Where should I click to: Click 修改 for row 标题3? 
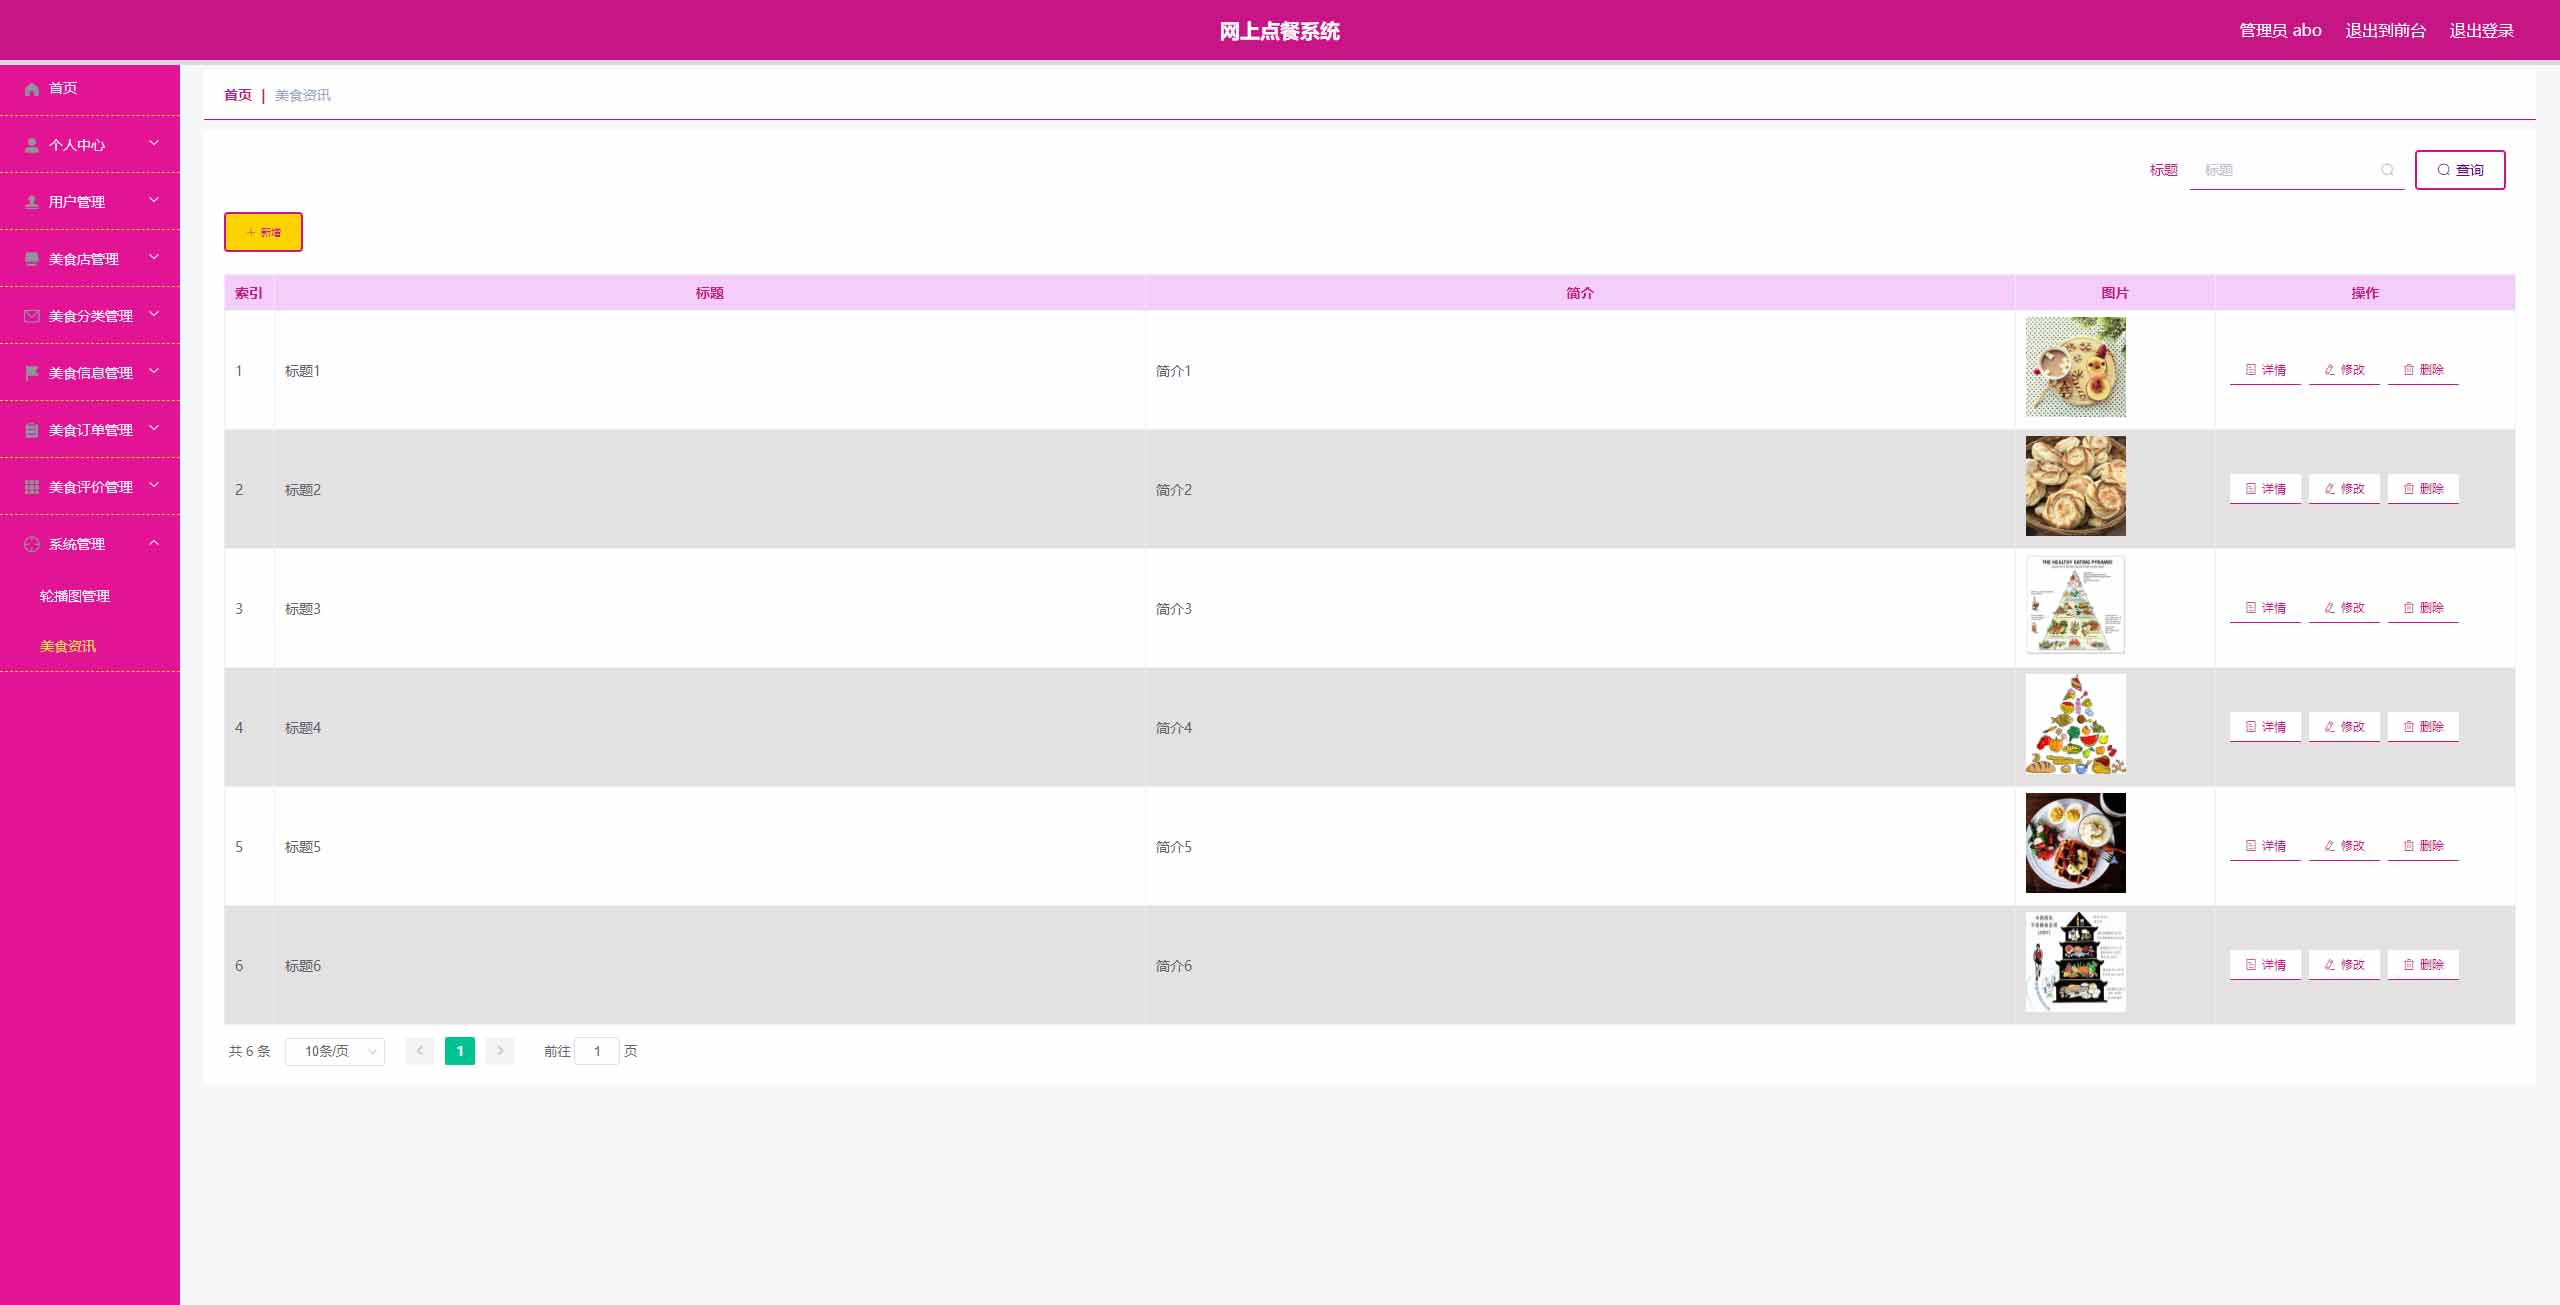point(2344,608)
